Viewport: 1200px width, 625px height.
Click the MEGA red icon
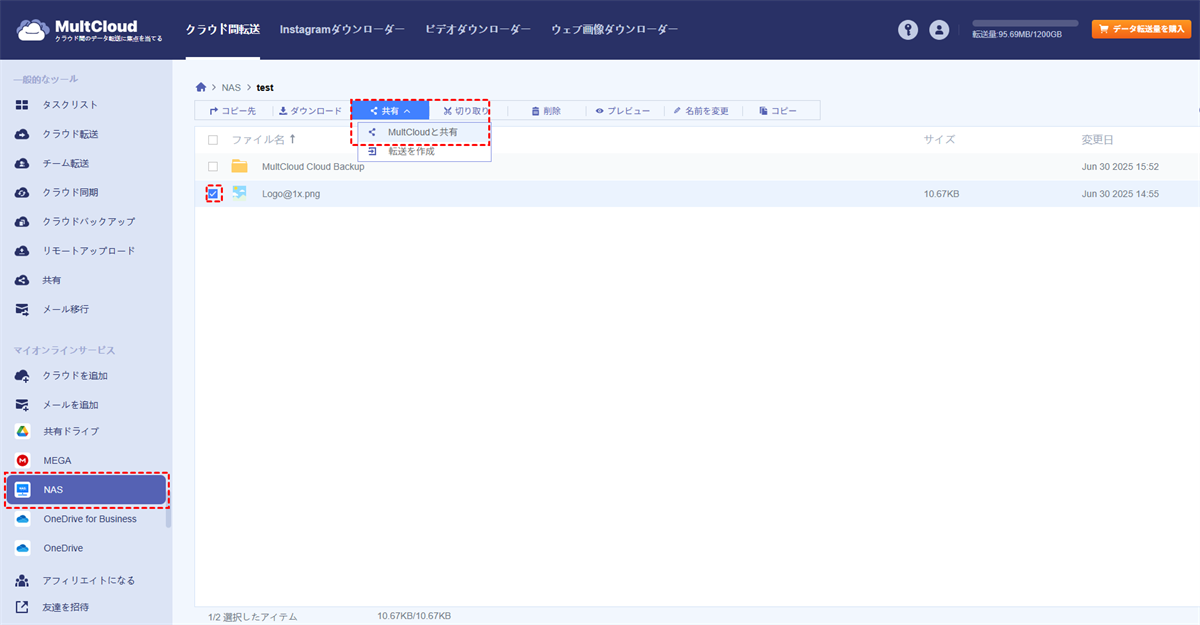[22, 460]
